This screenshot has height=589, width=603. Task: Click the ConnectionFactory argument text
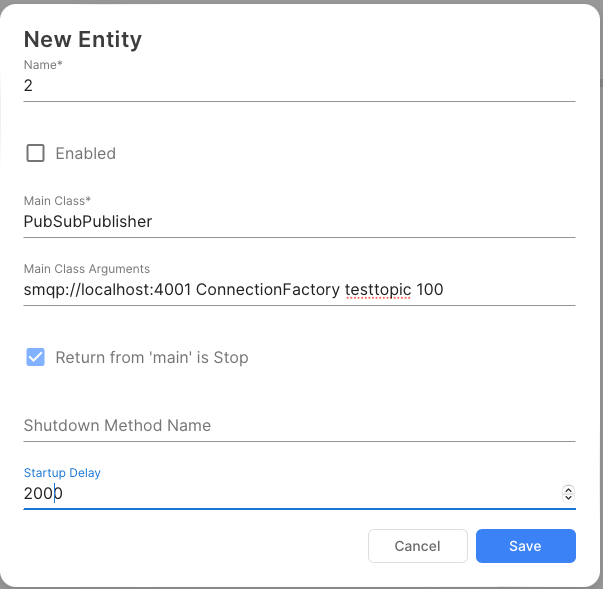(268, 290)
